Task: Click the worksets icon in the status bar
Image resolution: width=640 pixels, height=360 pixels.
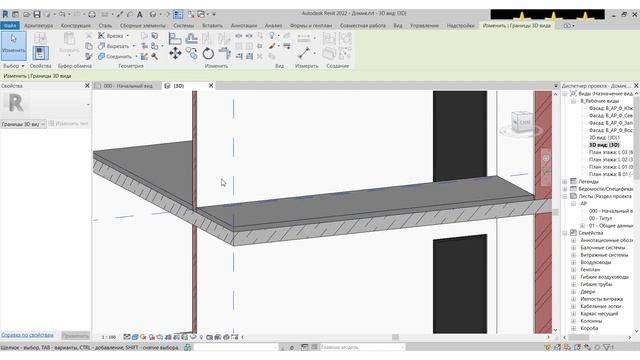Action: (187, 347)
